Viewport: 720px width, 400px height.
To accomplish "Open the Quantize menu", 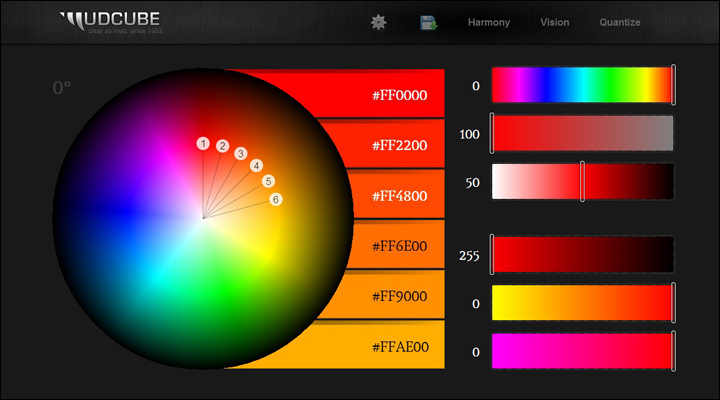I will [620, 22].
